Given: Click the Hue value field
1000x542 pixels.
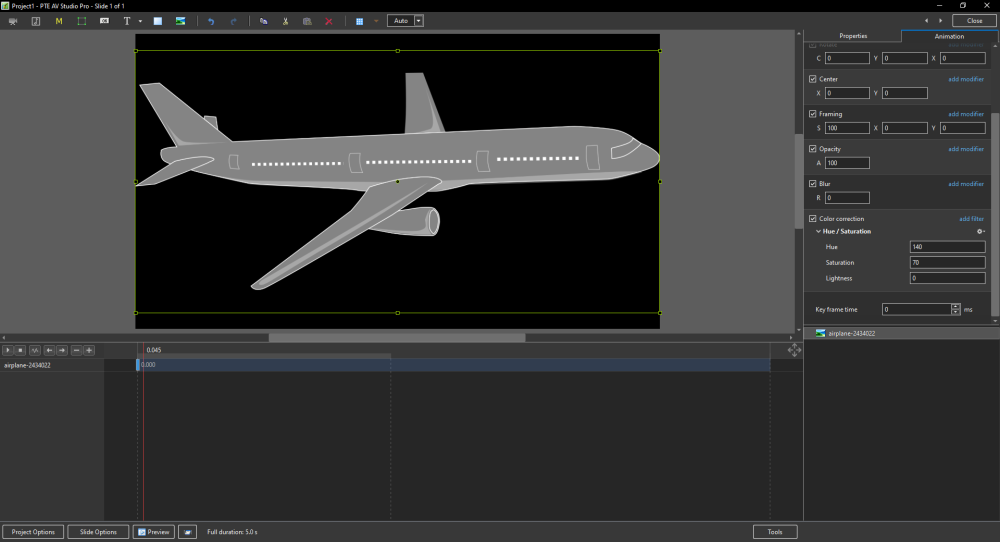Looking at the screenshot, I should tap(947, 247).
